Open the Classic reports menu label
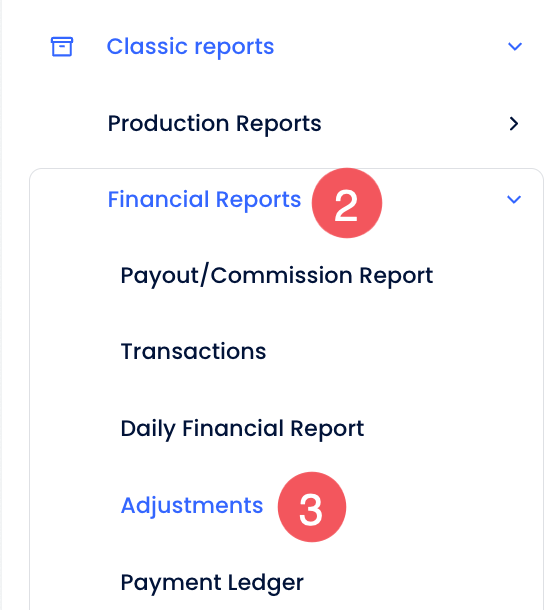Screen dimensions: 560x610 coord(190,47)
